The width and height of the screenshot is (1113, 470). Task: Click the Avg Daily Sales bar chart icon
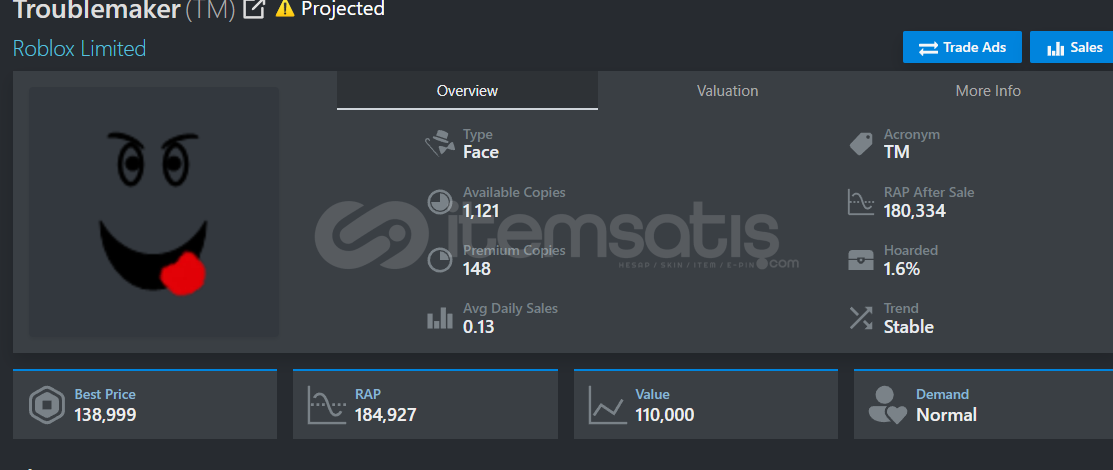pyautogui.click(x=439, y=318)
